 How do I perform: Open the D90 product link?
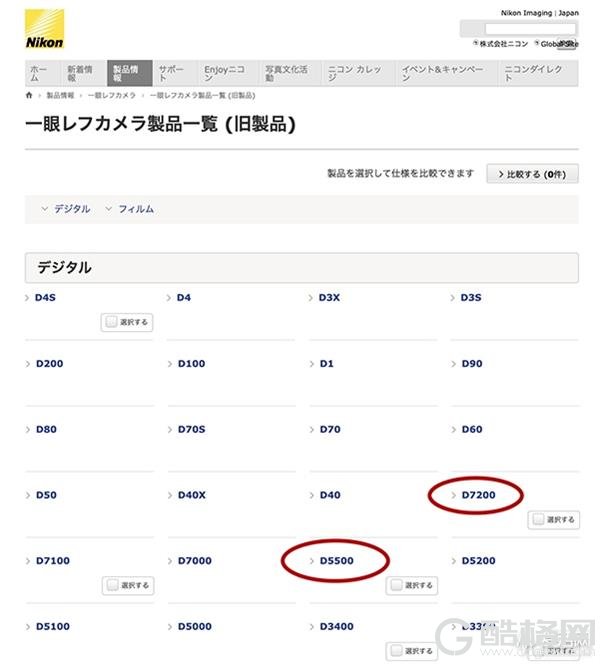[472, 364]
